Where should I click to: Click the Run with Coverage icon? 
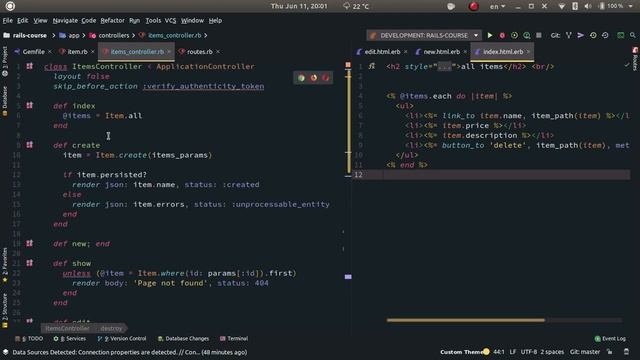tap(514, 36)
